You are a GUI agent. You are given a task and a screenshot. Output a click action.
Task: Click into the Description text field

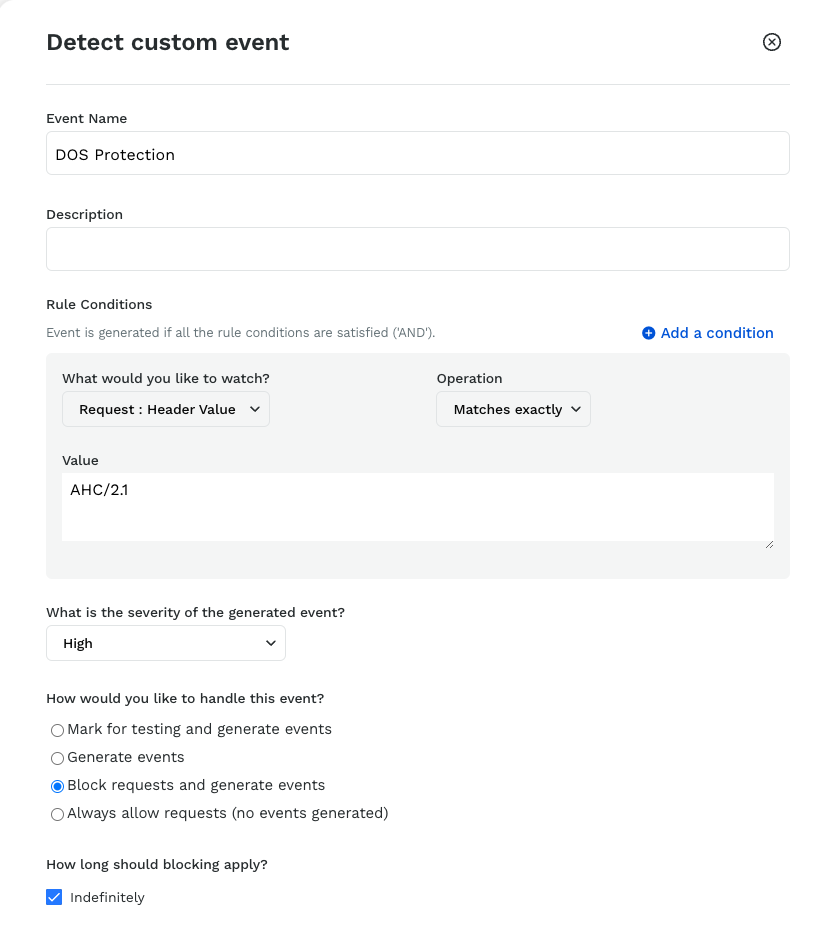click(418, 249)
